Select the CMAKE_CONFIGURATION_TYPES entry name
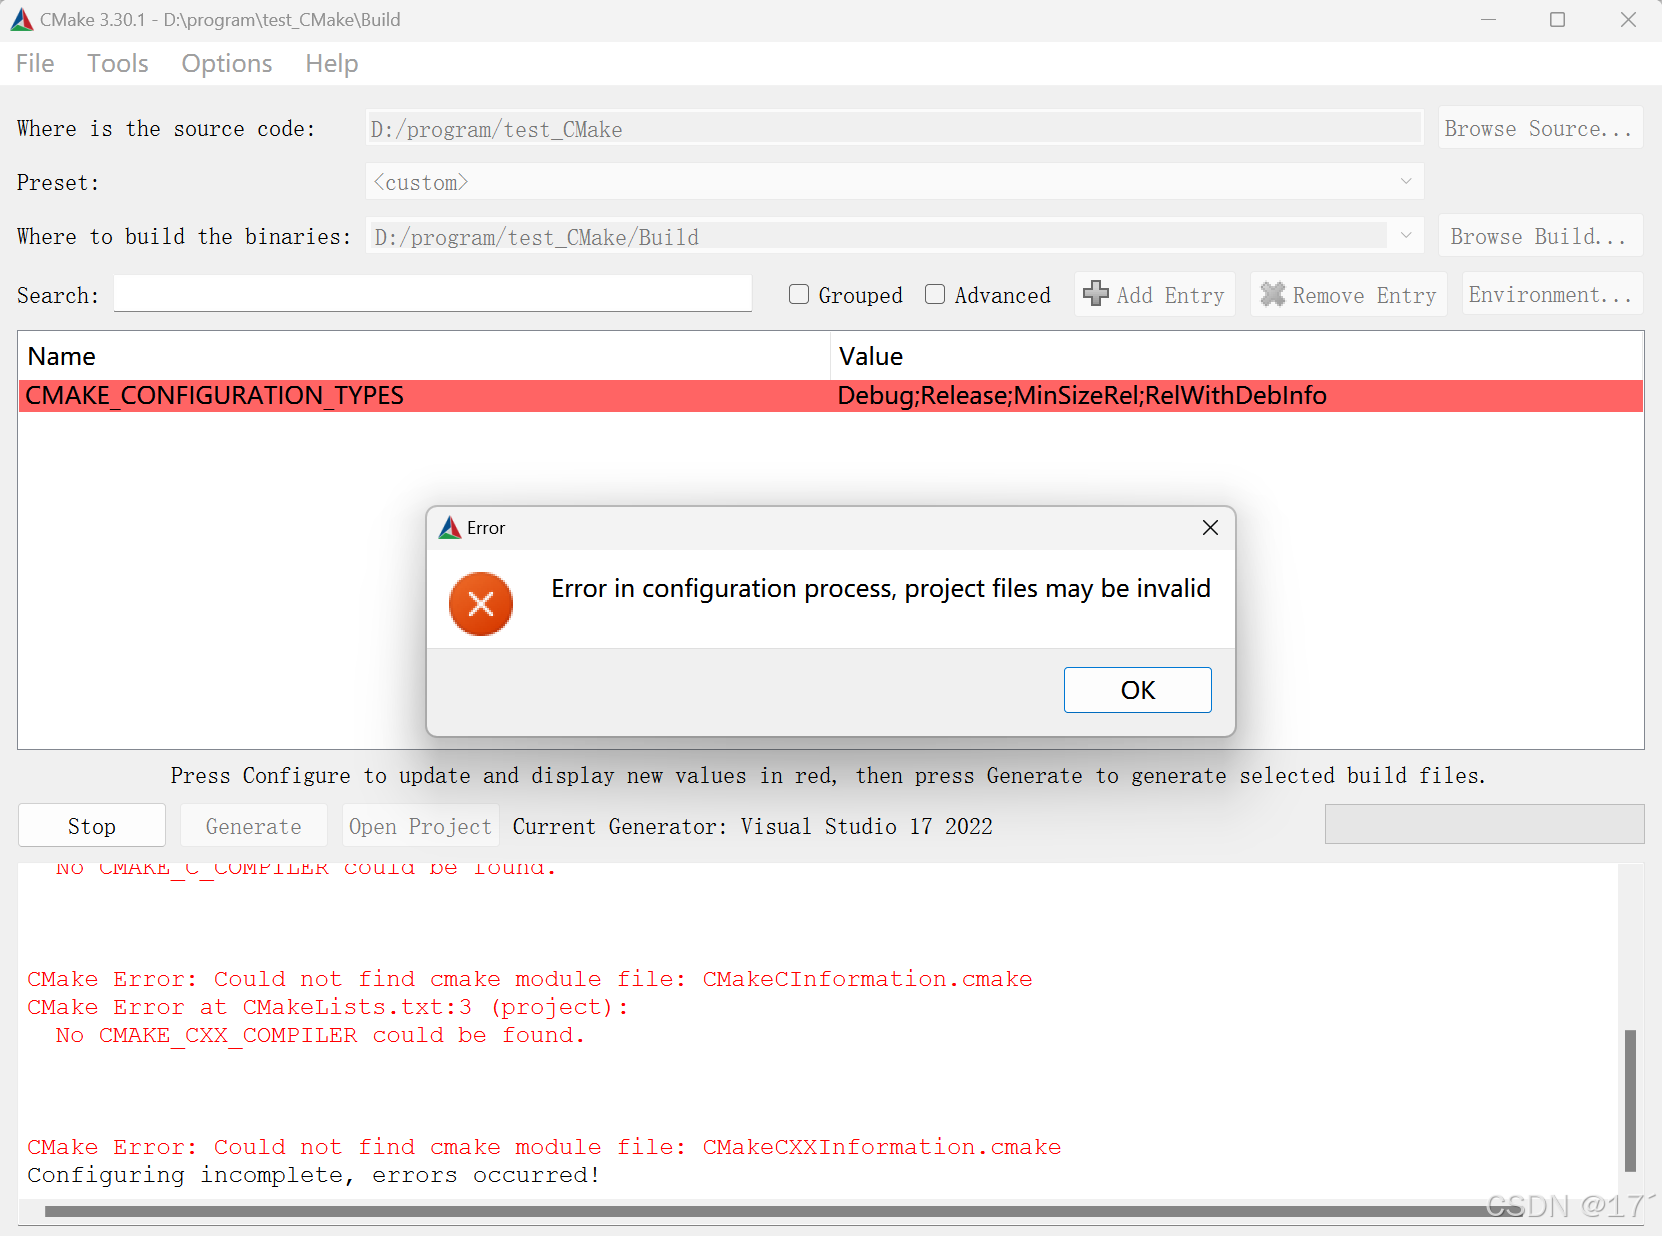The image size is (1662, 1236). [215, 396]
